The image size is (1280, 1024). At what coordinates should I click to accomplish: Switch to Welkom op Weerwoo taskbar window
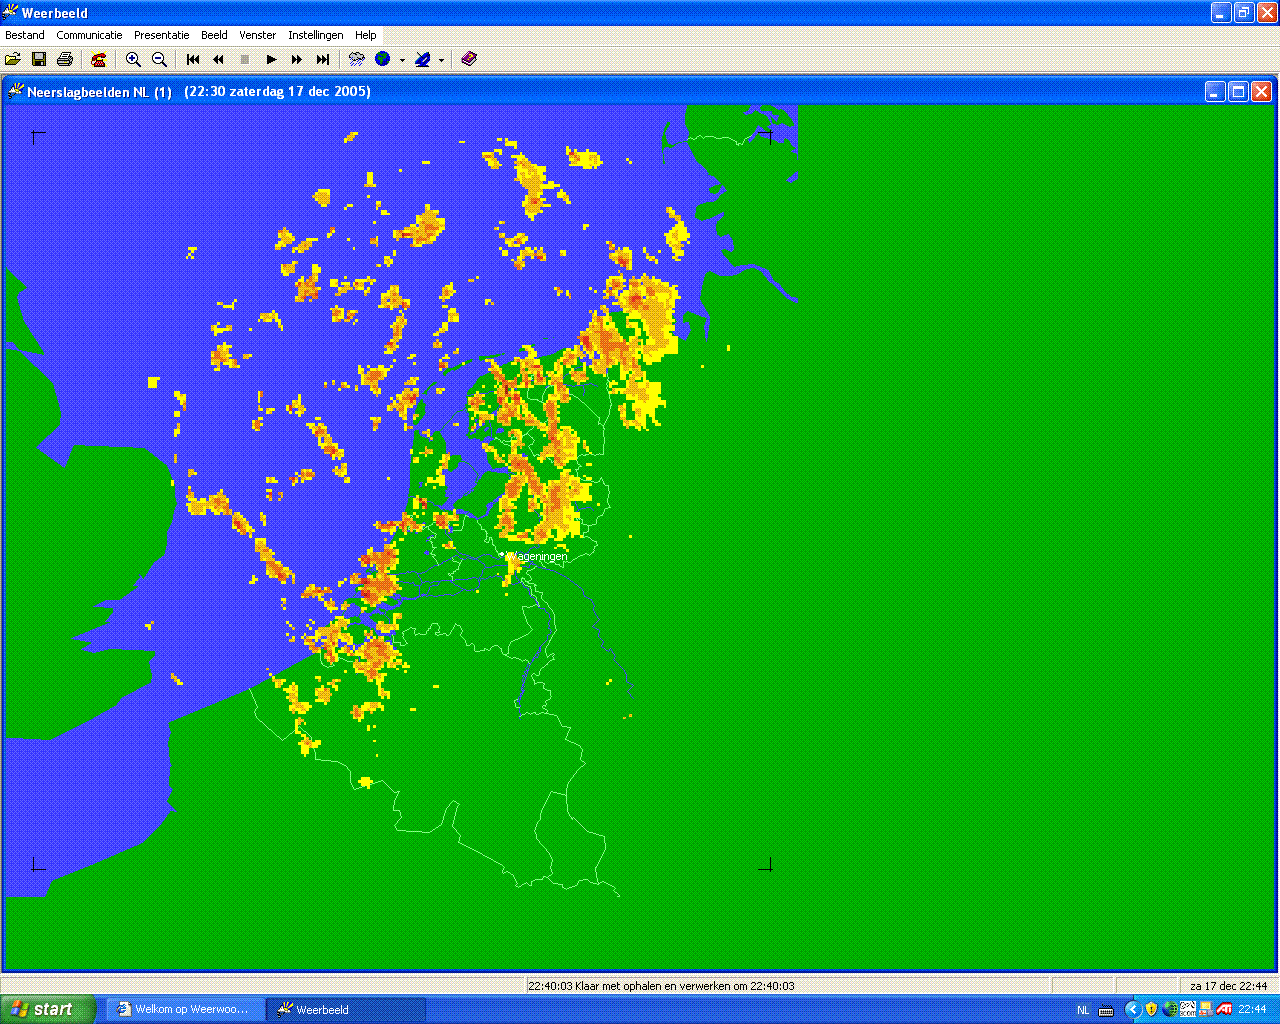pyautogui.click(x=186, y=1010)
